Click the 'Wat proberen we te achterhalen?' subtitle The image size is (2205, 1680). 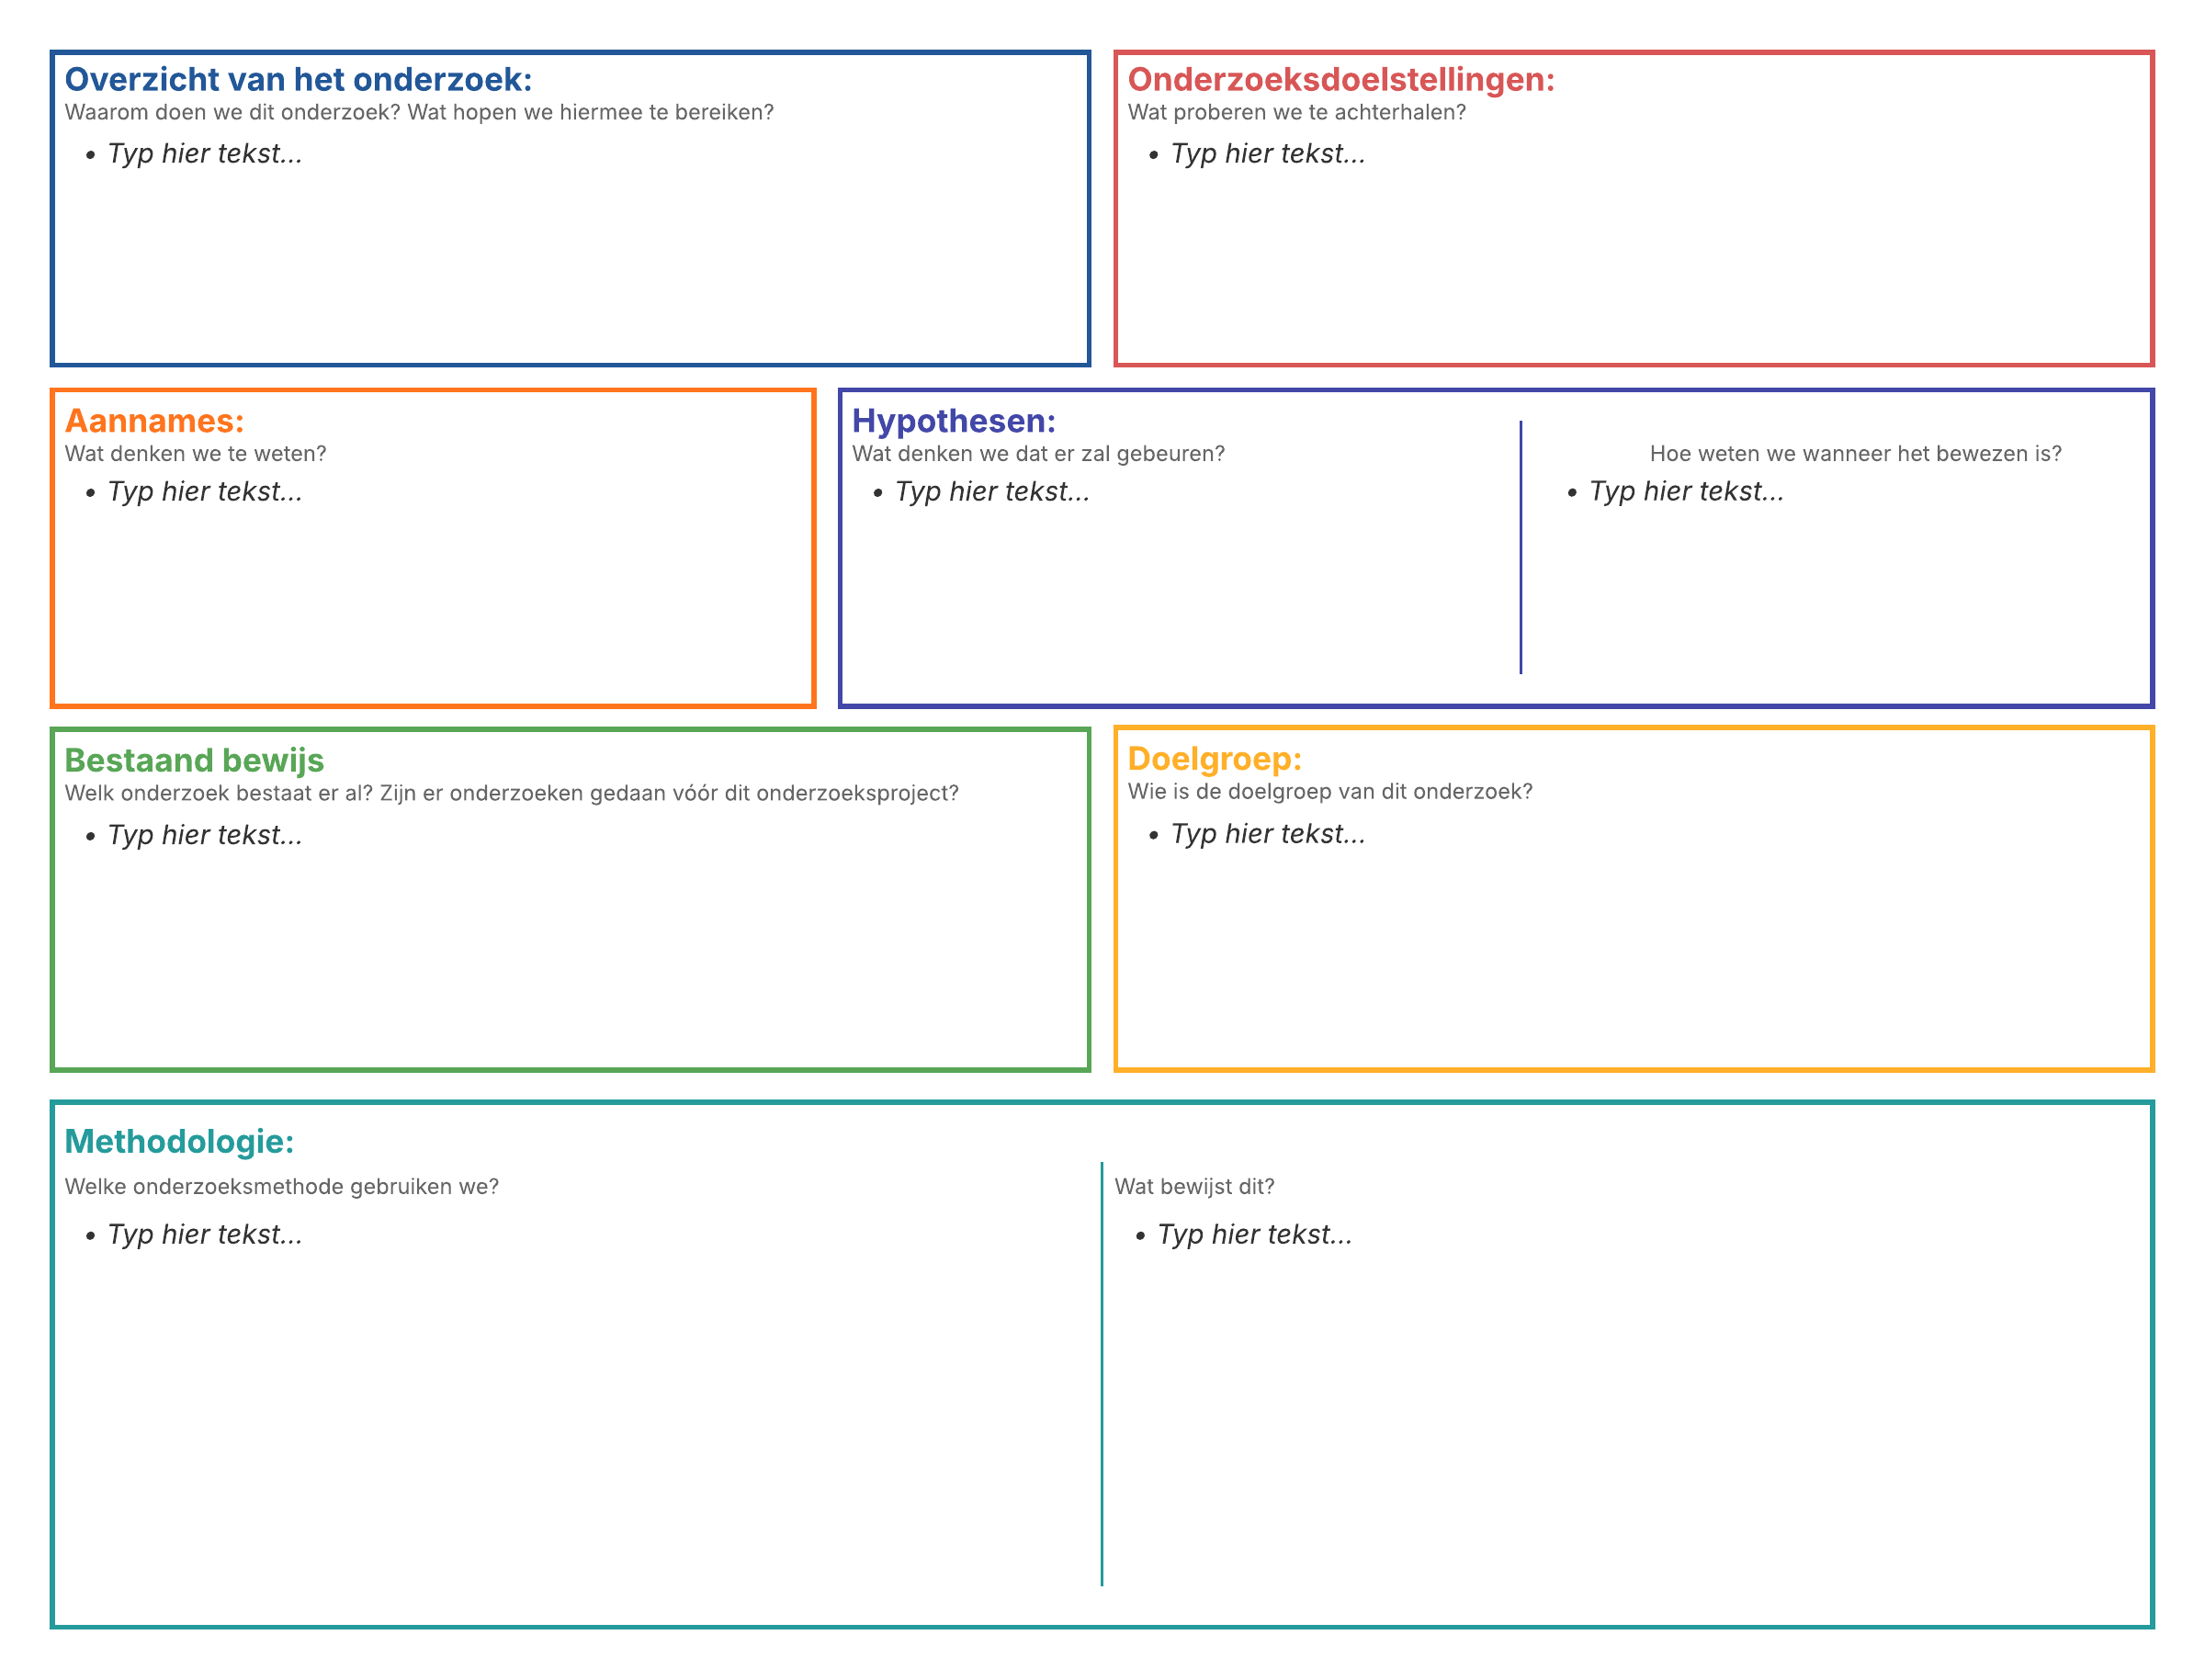[x=1296, y=112]
